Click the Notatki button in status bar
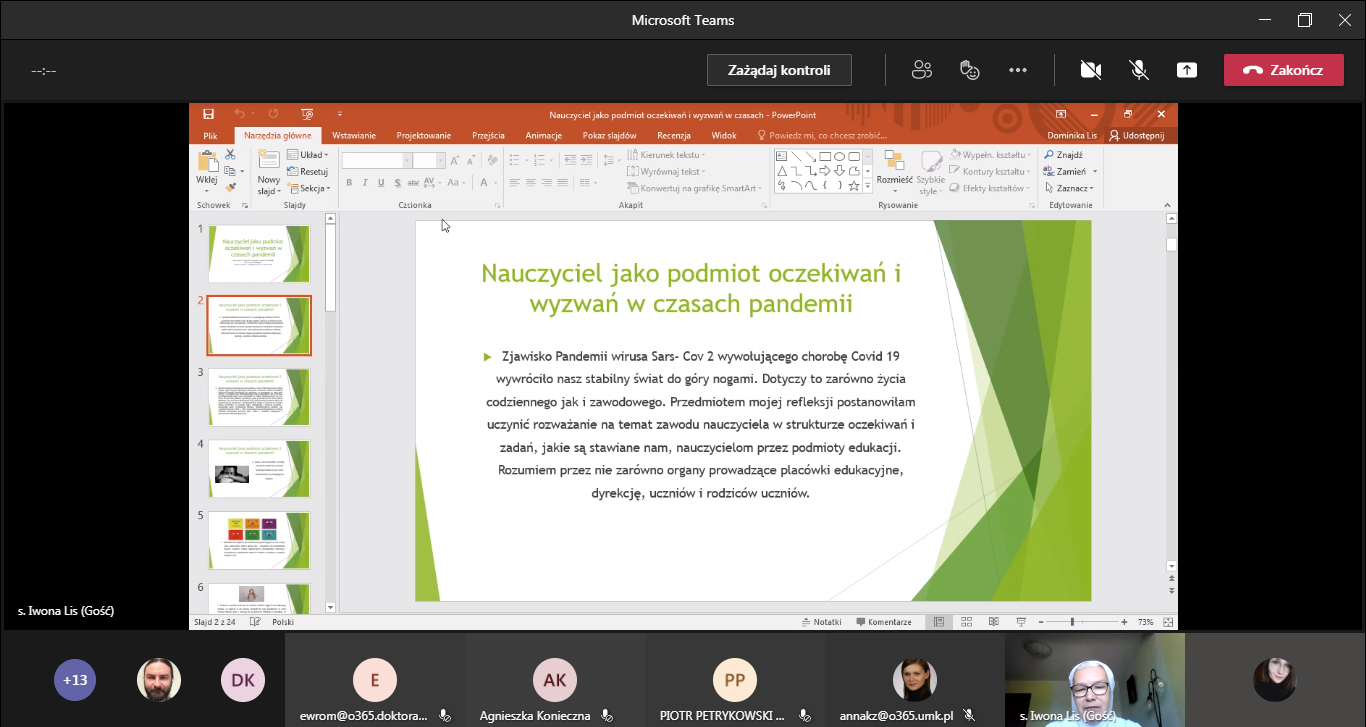This screenshot has width=1366, height=727. pyautogui.click(x=821, y=622)
